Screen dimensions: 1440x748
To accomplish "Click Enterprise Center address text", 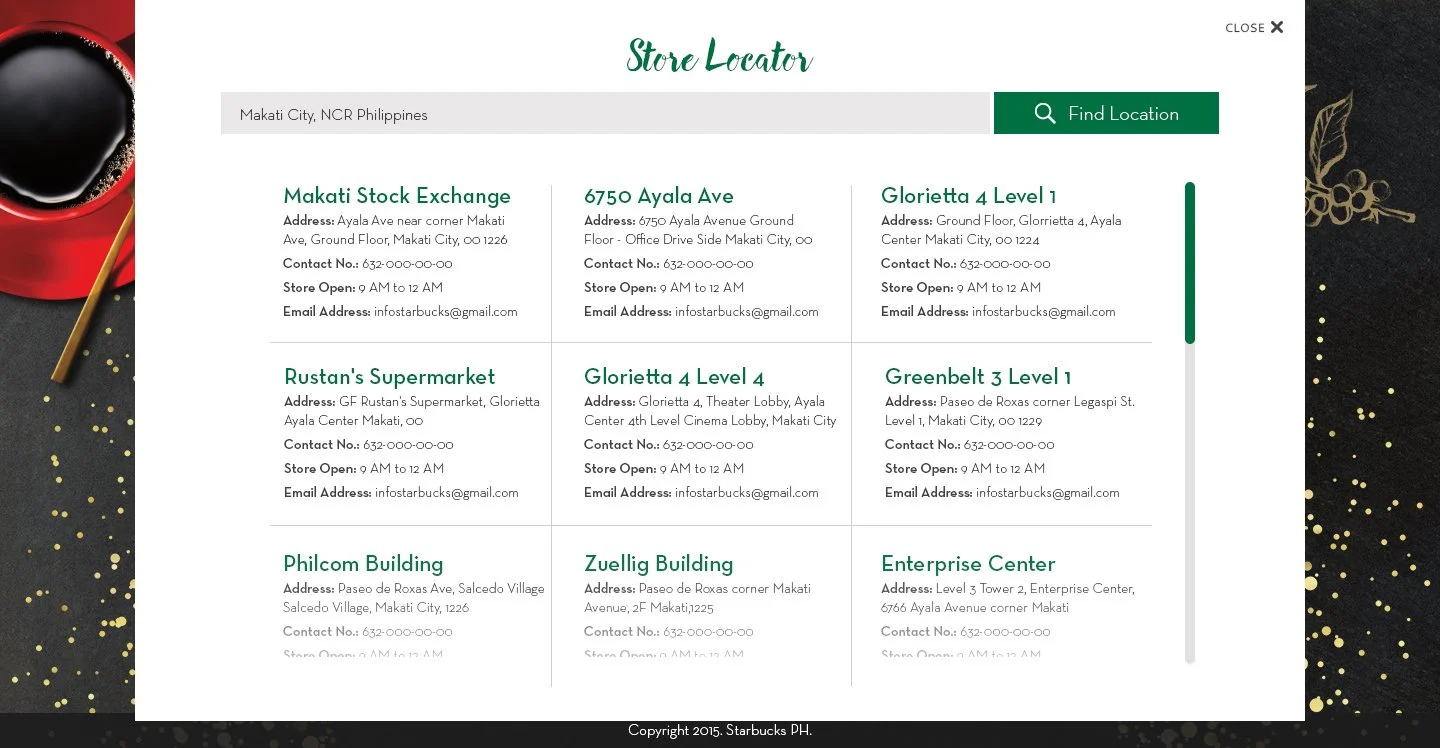I will click(1008, 598).
